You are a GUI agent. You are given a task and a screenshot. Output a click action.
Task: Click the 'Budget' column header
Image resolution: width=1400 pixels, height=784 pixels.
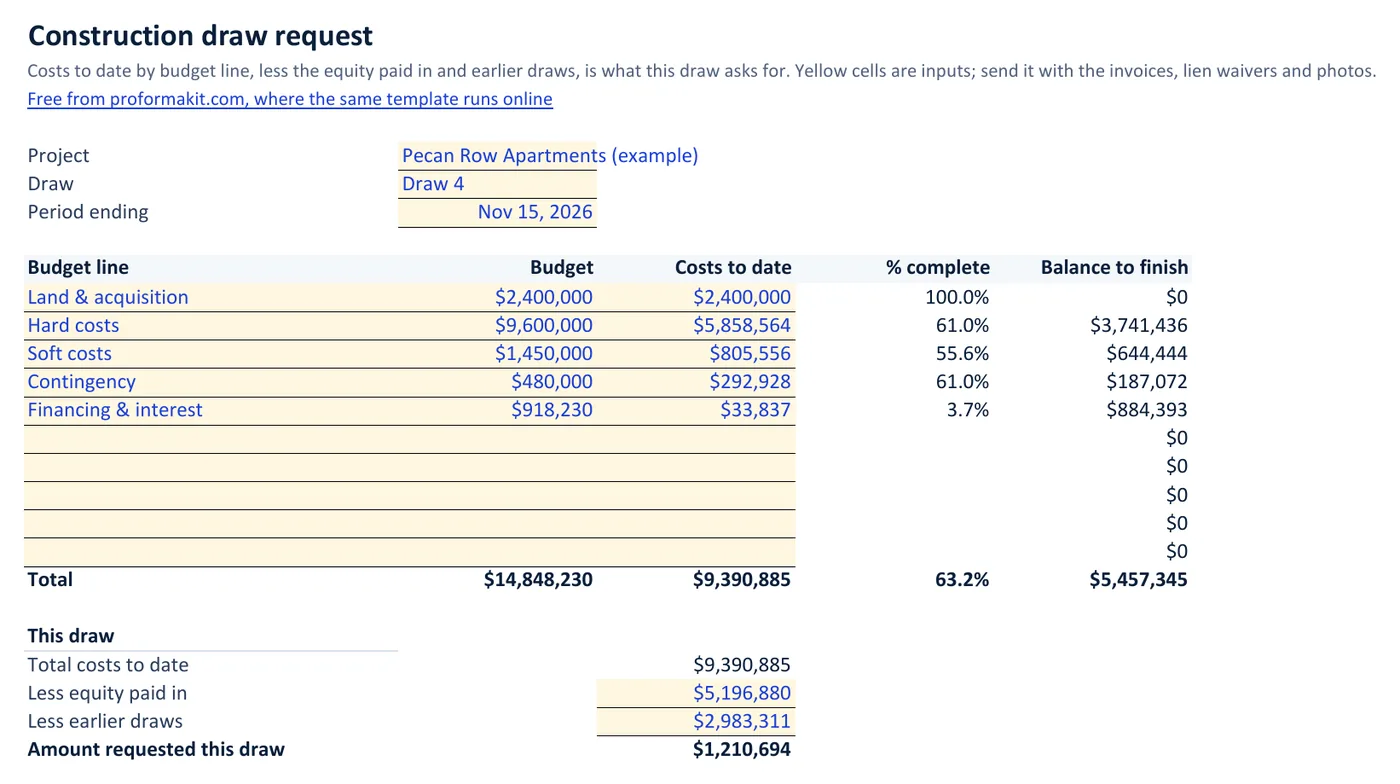pos(561,267)
